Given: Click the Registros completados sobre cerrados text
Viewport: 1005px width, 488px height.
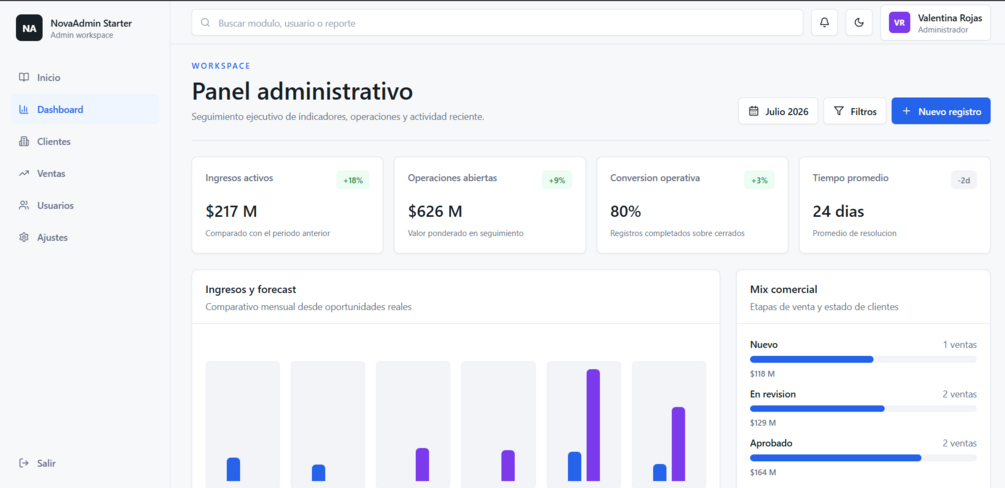Looking at the screenshot, I should tap(677, 233).
